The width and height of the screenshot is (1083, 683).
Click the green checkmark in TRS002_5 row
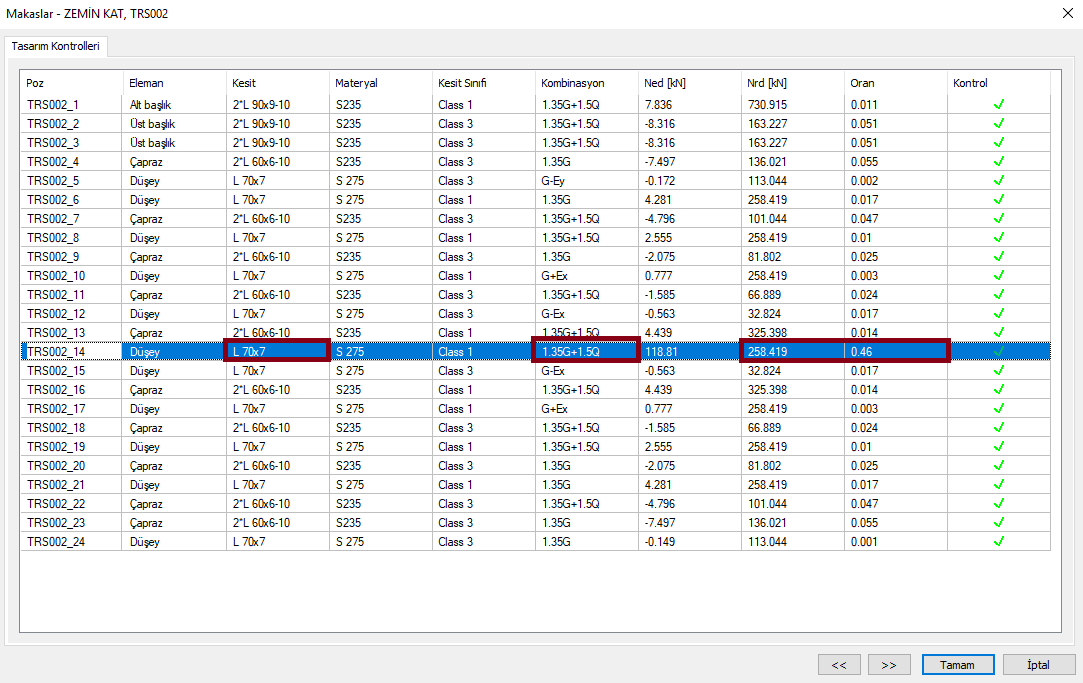(x=998, y=181)
